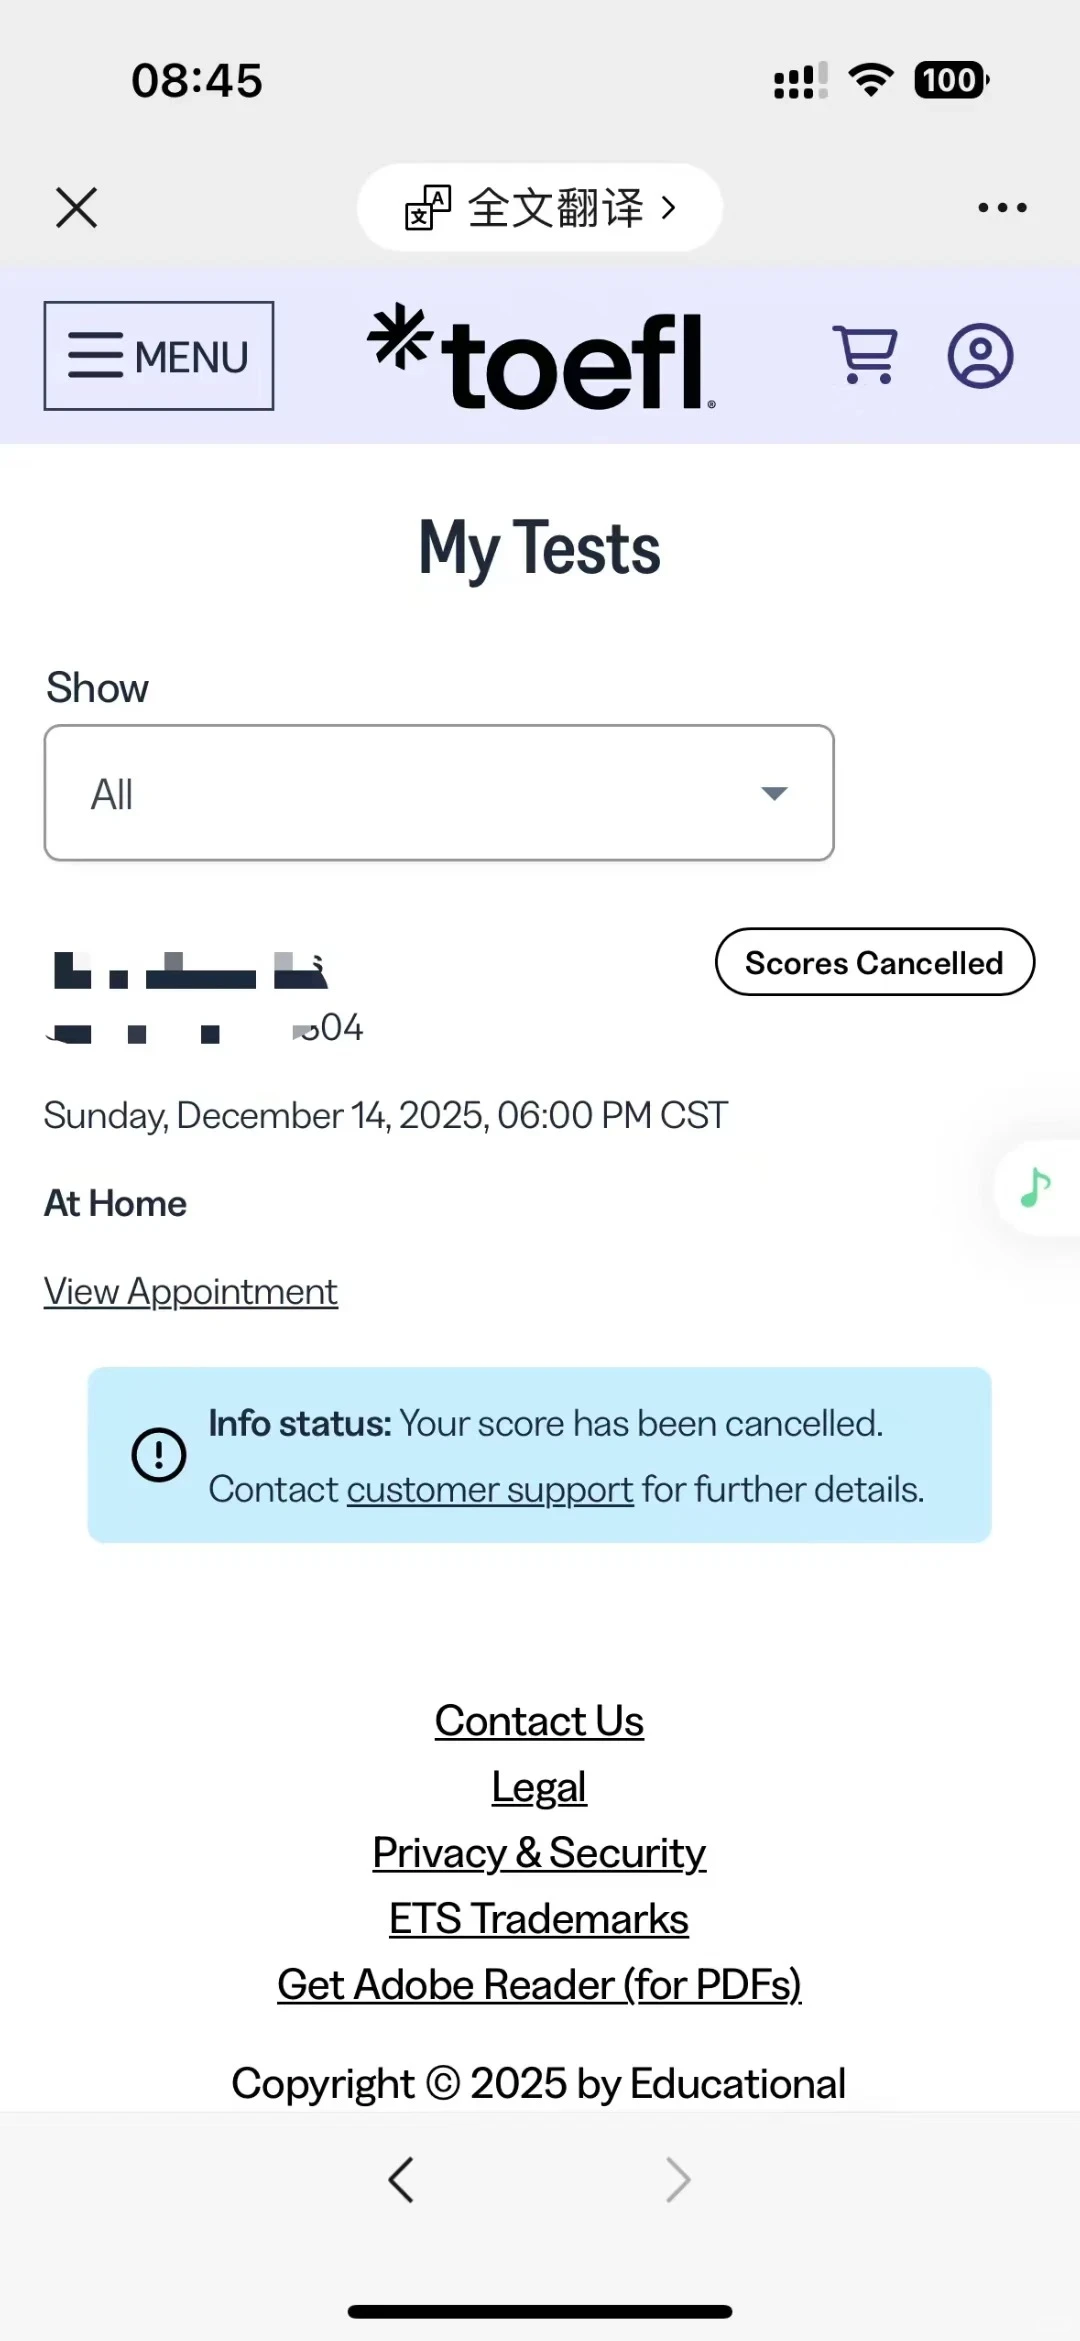This screenshot has width=1080, height=2341.
Task: Close the in-app browser with X
Action: tap(77, 208)
